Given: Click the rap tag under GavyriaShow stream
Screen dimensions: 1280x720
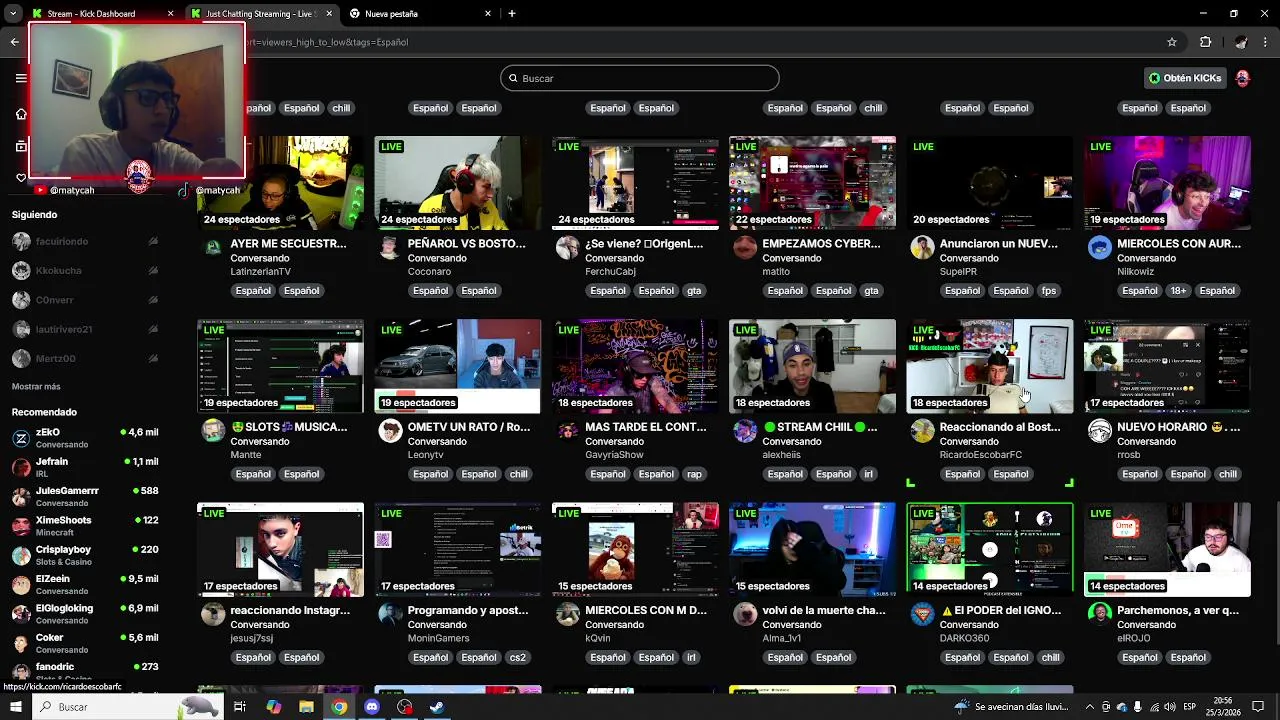Looking at the screenshot, I should coord(694,474).
